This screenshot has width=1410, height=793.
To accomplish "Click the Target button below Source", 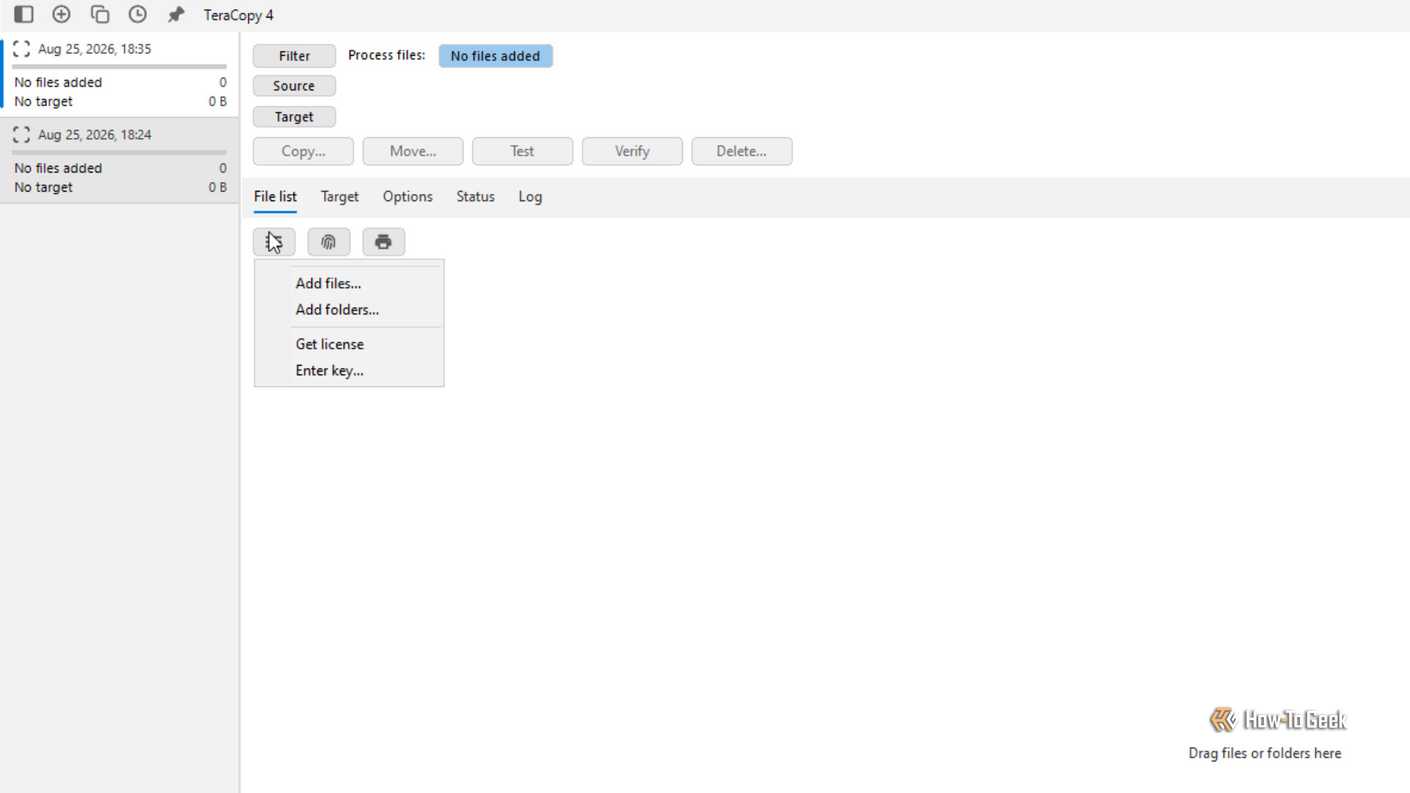I will 294,117.
